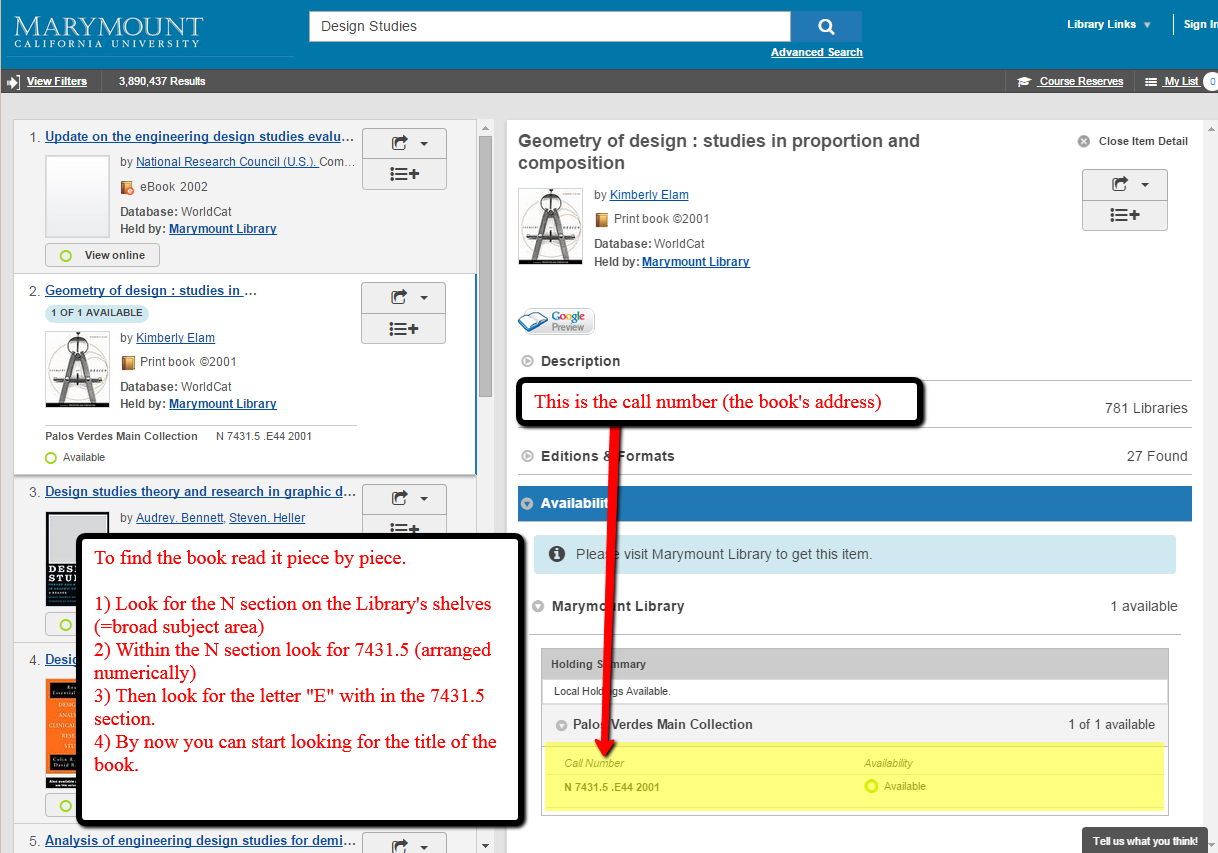1218x853 pixels.
Task: Click detail panel book cover thumbnail
Action: pyautogui.click(x=550, y=226)
